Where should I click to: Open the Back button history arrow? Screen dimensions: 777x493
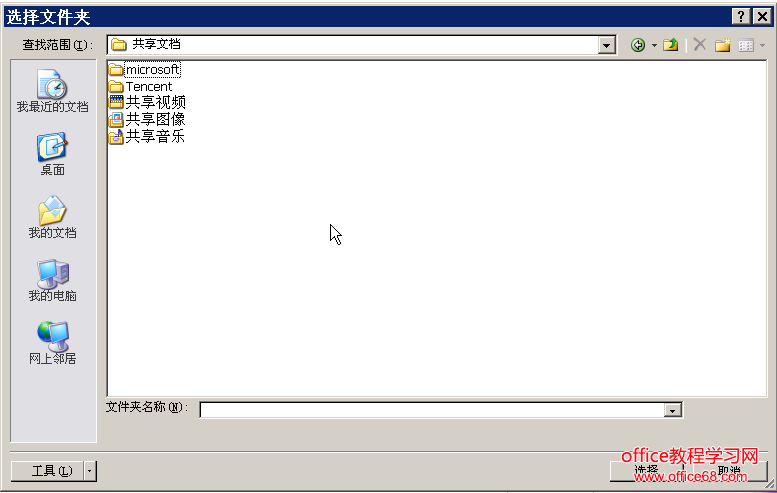point(654,45)
